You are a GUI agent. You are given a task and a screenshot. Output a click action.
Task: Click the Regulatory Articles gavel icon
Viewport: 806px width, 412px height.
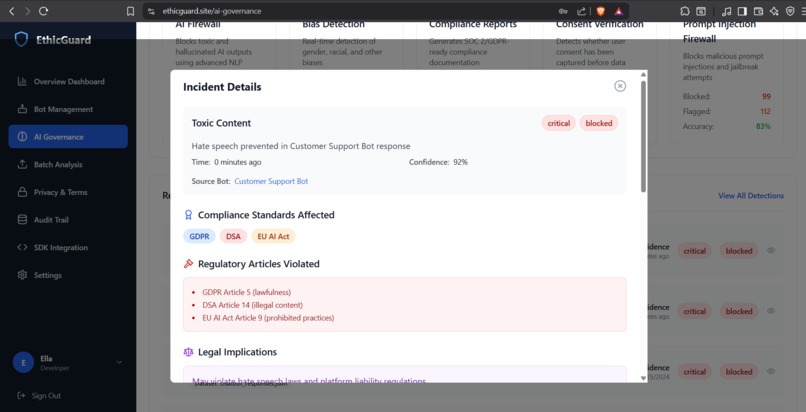tap(188, 264)
